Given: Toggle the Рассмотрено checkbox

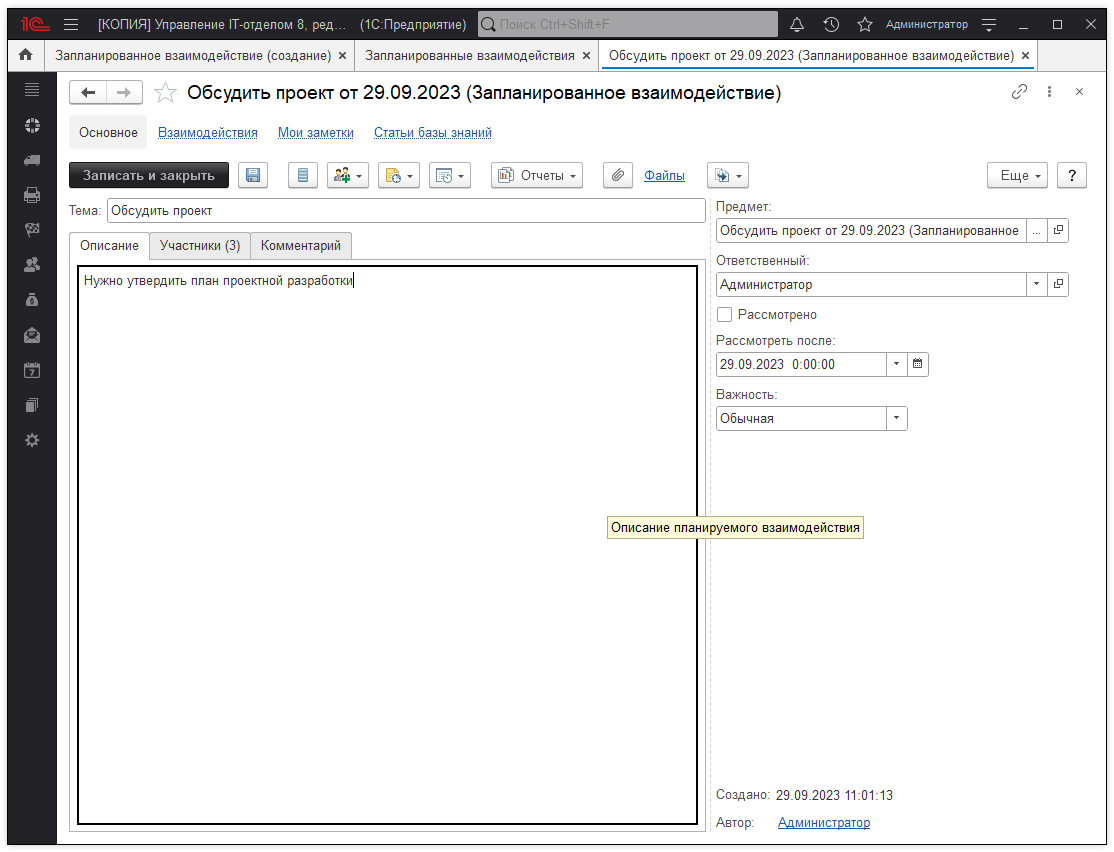Looking at the screenshot, I should 725,315.
